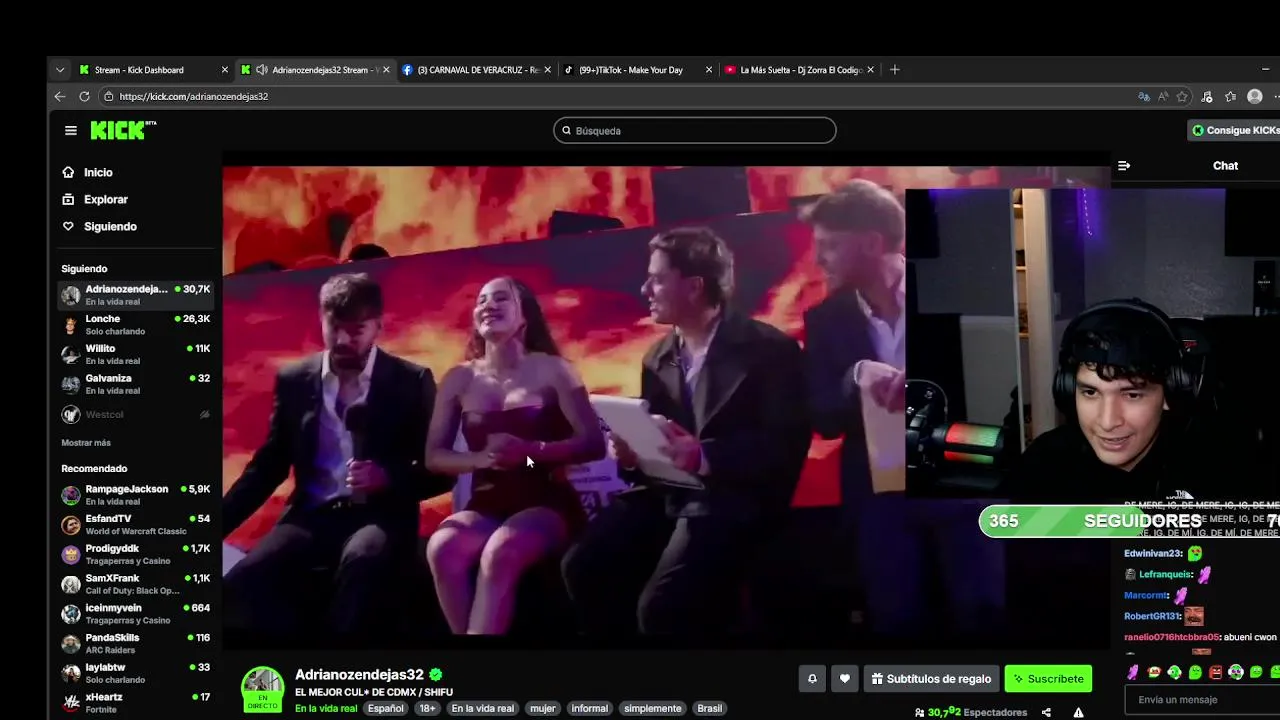Open Adrianozendejas32 channel in Siguiendo list
The height and width of the screenshot is (720, 1280).
point(135,295)
